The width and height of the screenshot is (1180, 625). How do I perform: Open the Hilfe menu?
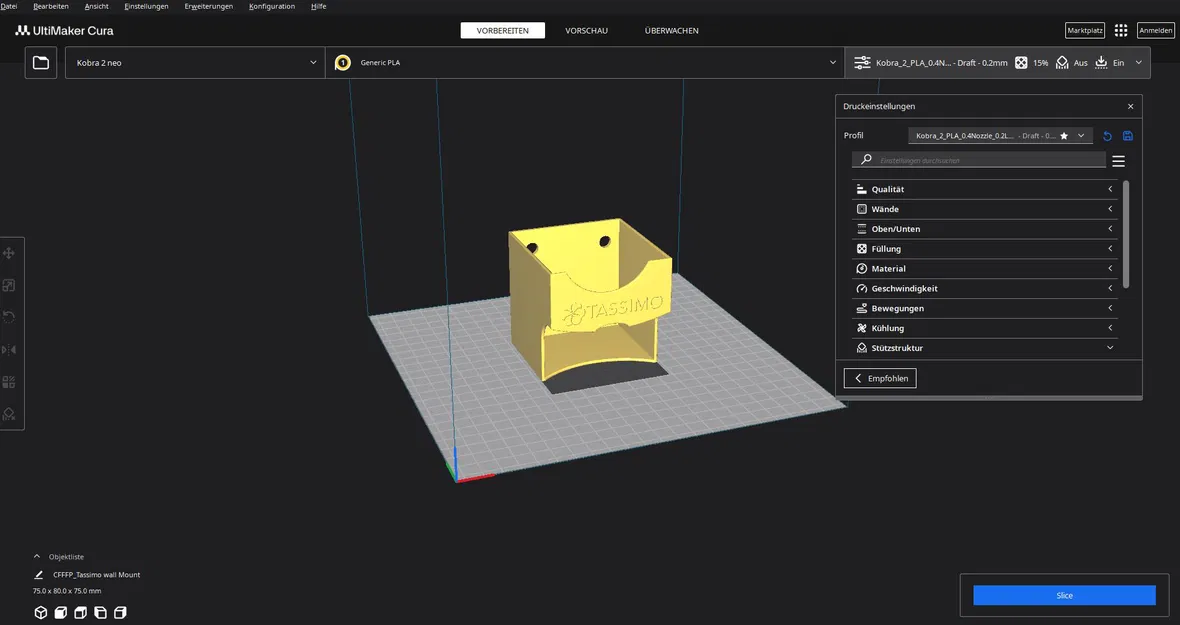(318, 6)
